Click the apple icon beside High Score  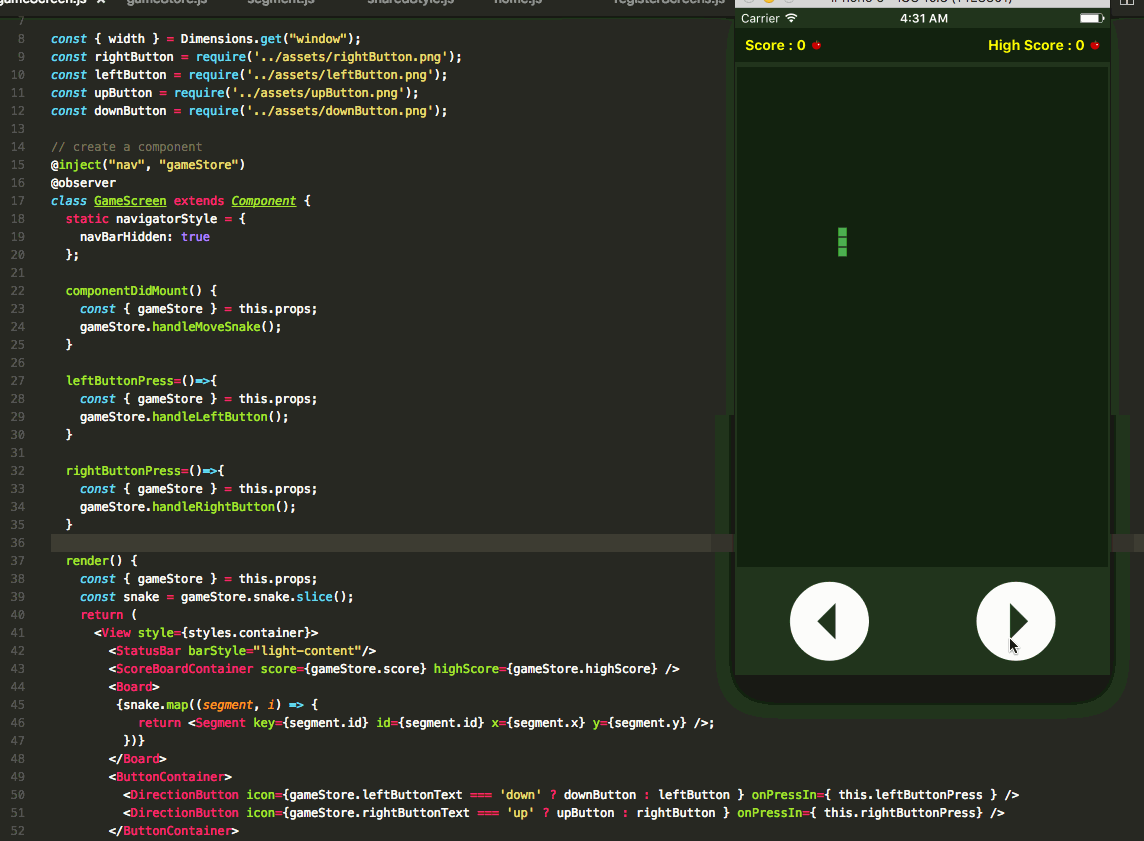pyautogui.click(x=1095, y=45)
